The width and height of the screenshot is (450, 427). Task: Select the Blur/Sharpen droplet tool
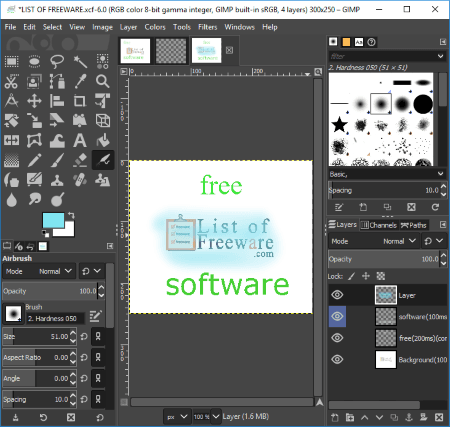coord(12,200)
